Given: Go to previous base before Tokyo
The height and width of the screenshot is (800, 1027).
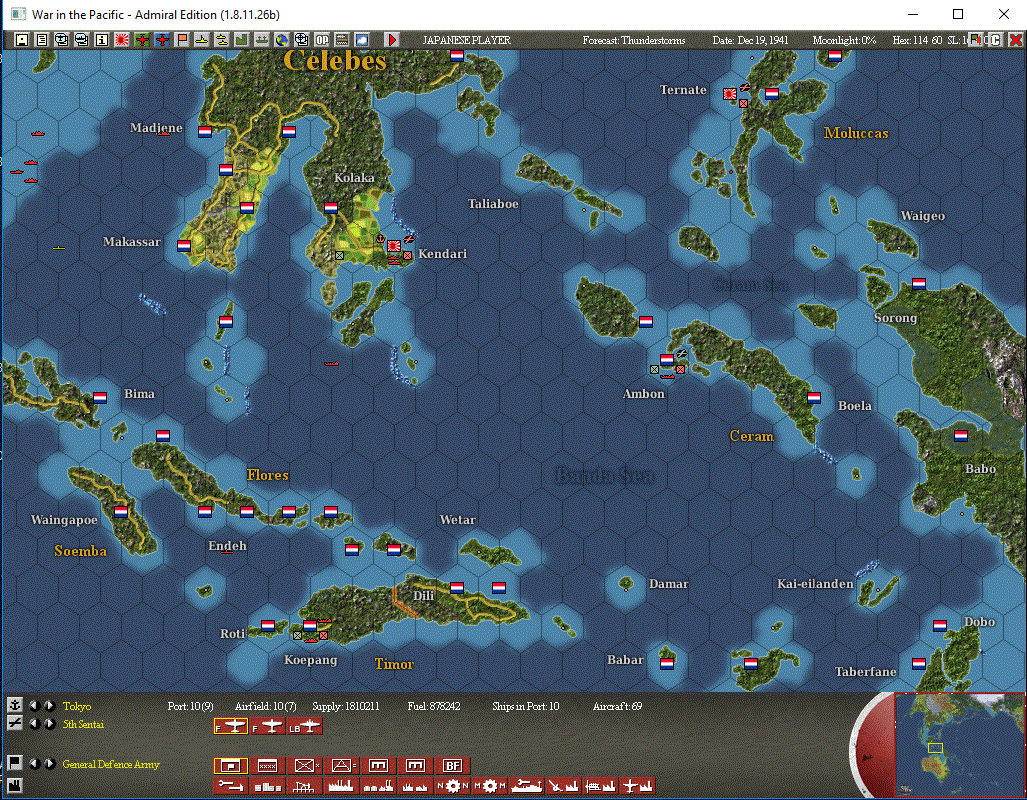Looking at the screenshot, I should tap(34, 706).
